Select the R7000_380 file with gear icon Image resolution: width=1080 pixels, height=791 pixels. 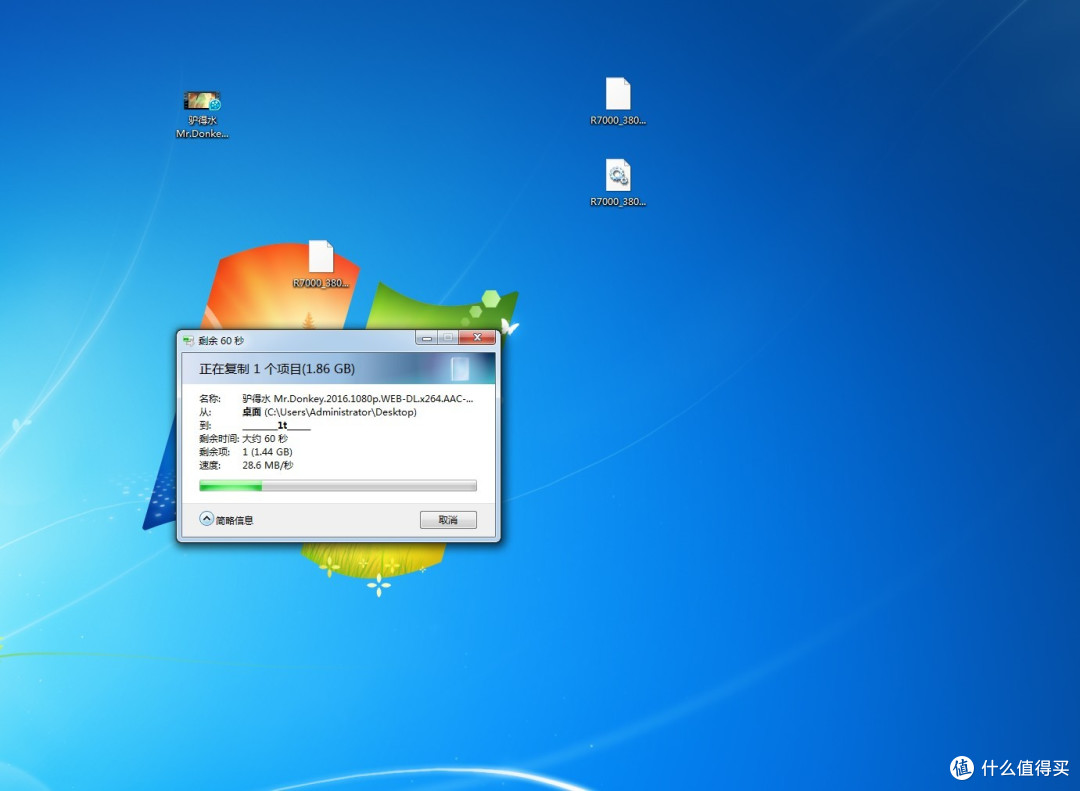[618, 183]
